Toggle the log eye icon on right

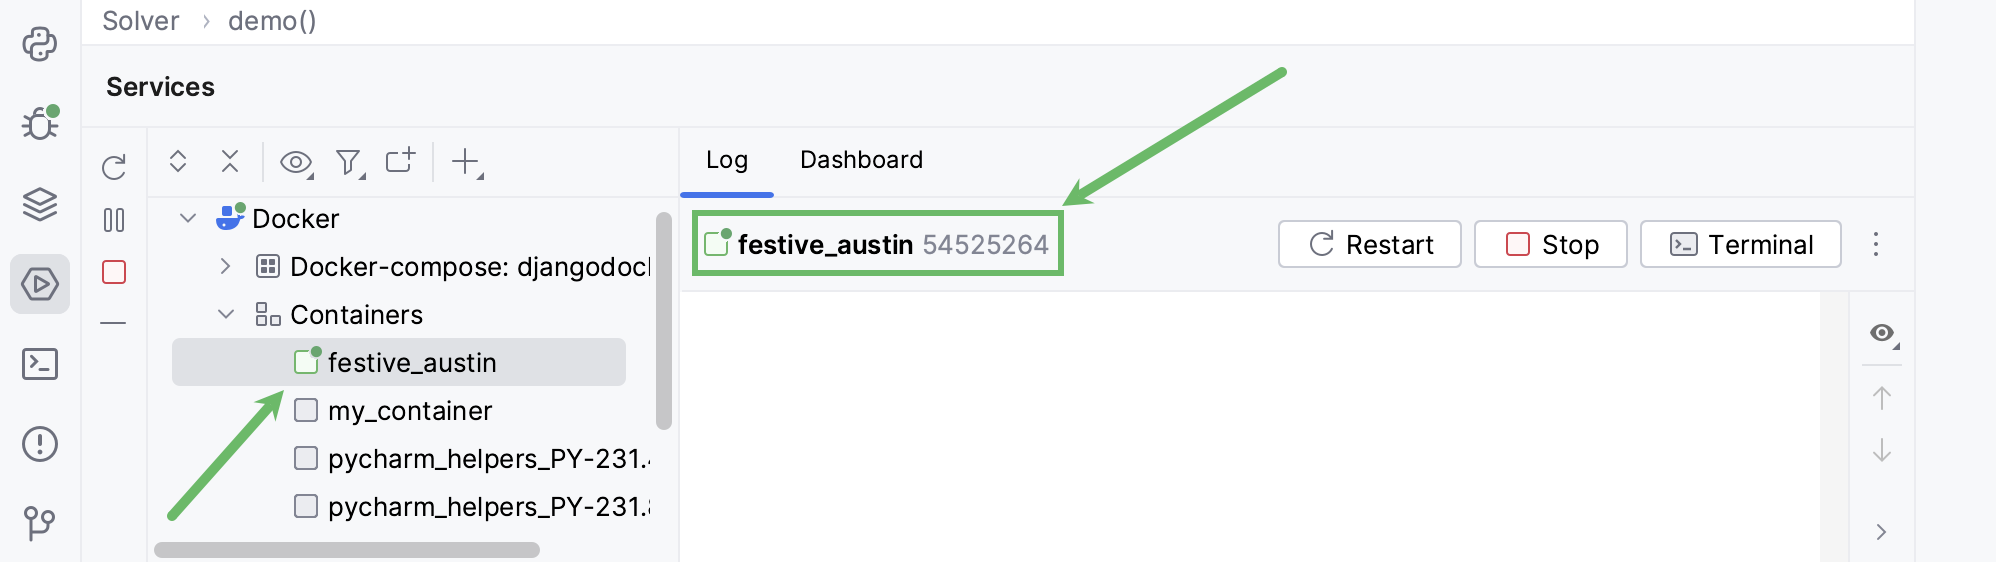pyautogui.click(x=1882, y=334)
